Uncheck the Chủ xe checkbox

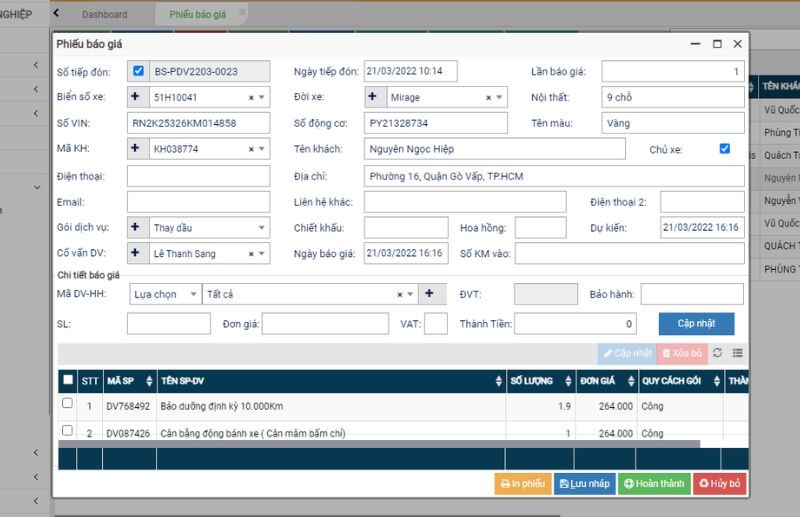click(725, 149)
